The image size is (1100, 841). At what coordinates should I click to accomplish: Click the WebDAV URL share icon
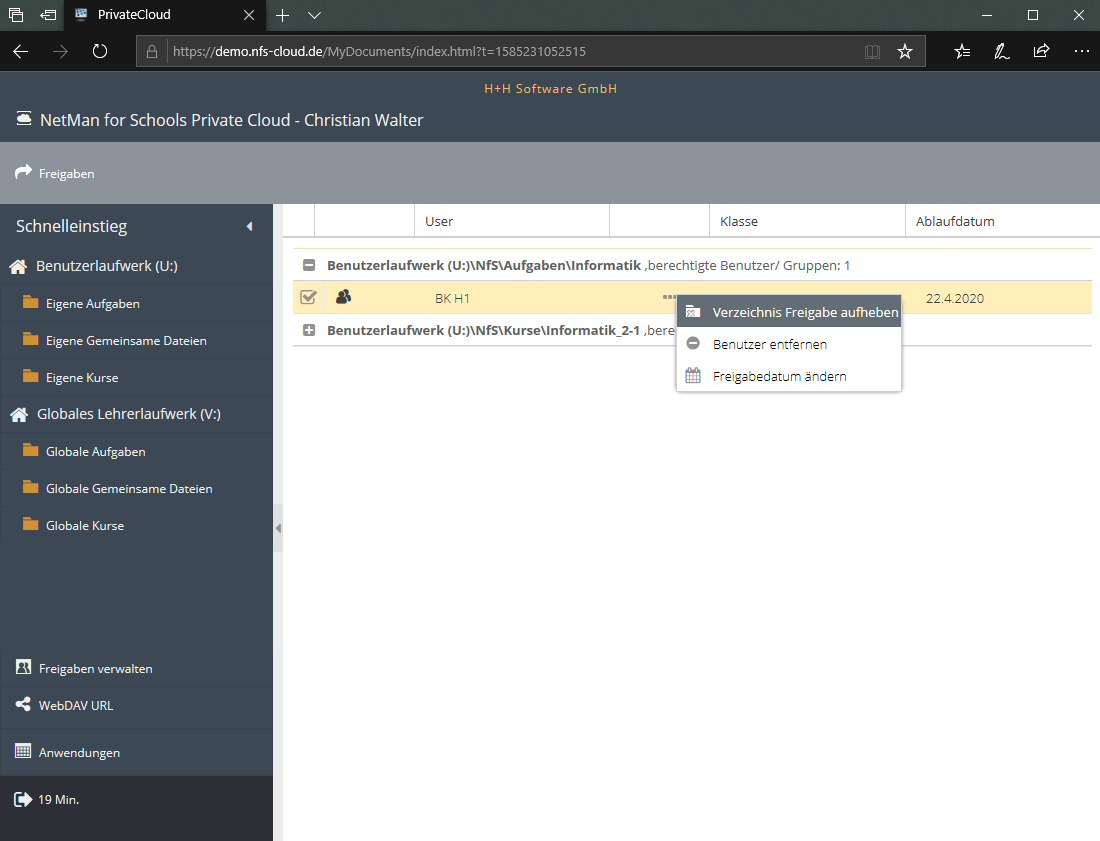click(23, 704)
